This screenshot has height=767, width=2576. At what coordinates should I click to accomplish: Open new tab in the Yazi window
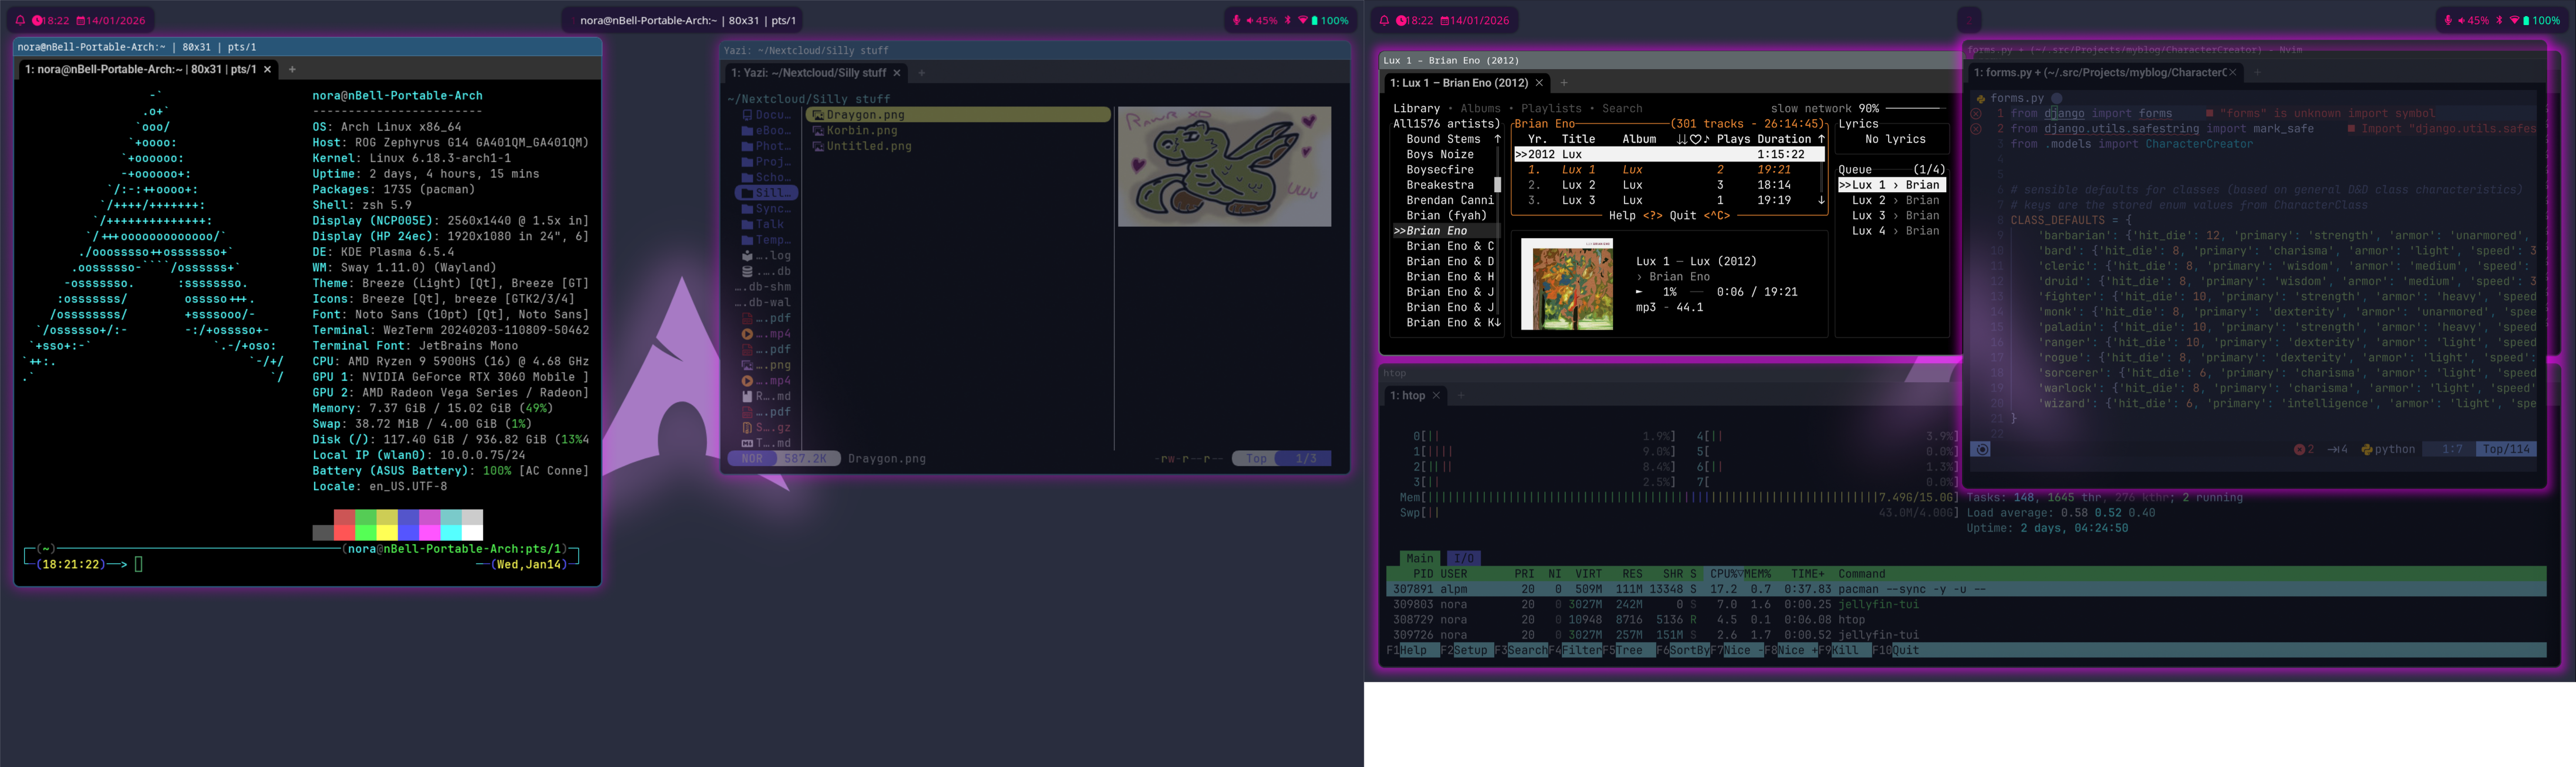(x=921, y=73)
